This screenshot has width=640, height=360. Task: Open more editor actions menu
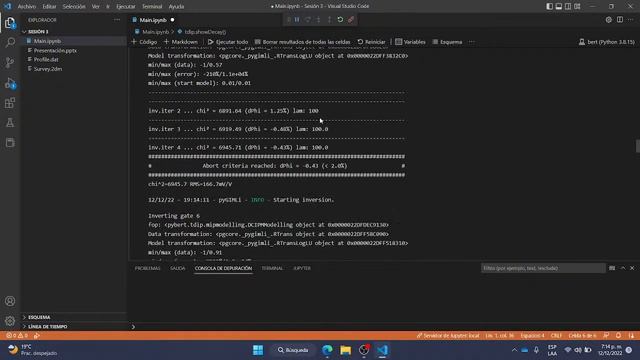tap(631, 20)
